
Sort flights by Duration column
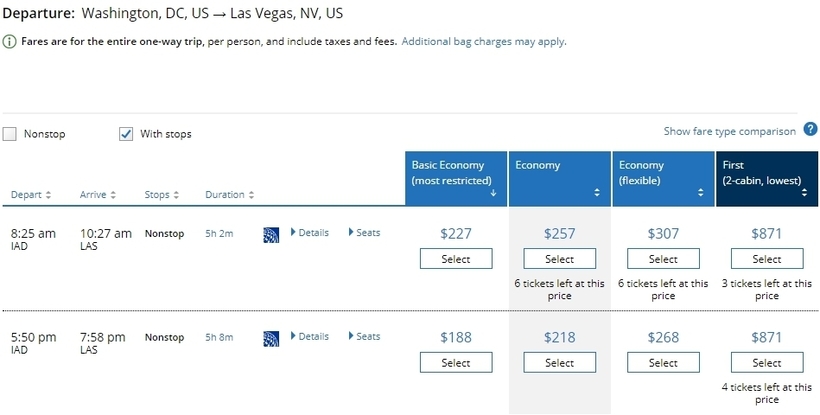[230, 195]
